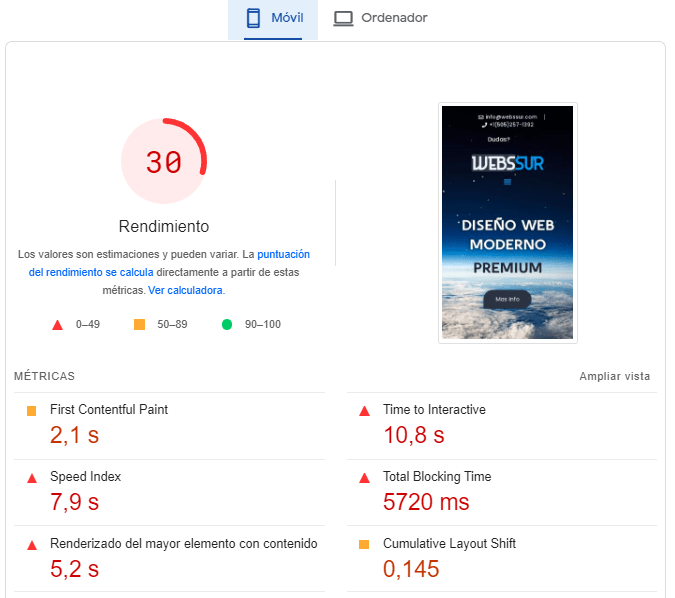
Task: Click the orange square 50–89 legend icon
Action: tap(140, 324)
